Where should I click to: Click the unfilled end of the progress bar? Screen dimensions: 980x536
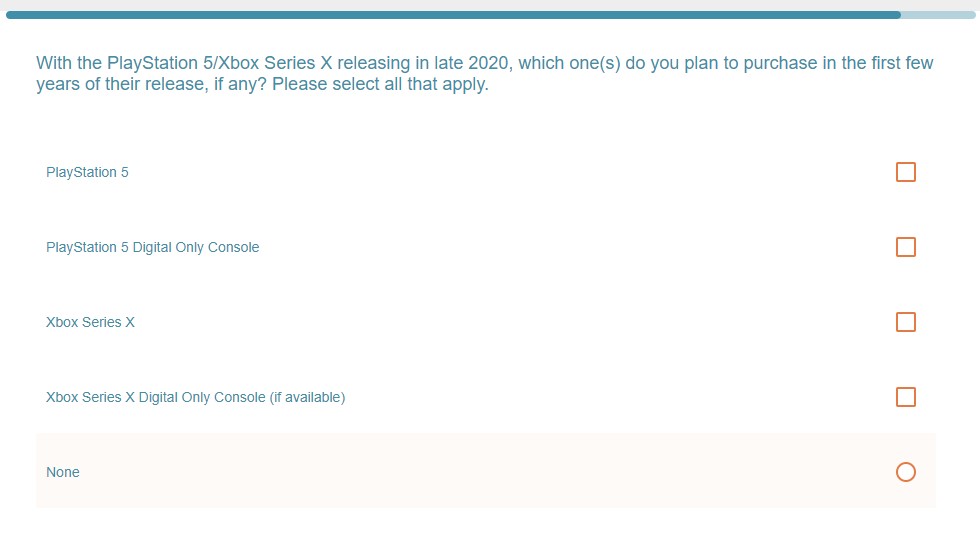(x=938, y=15)
